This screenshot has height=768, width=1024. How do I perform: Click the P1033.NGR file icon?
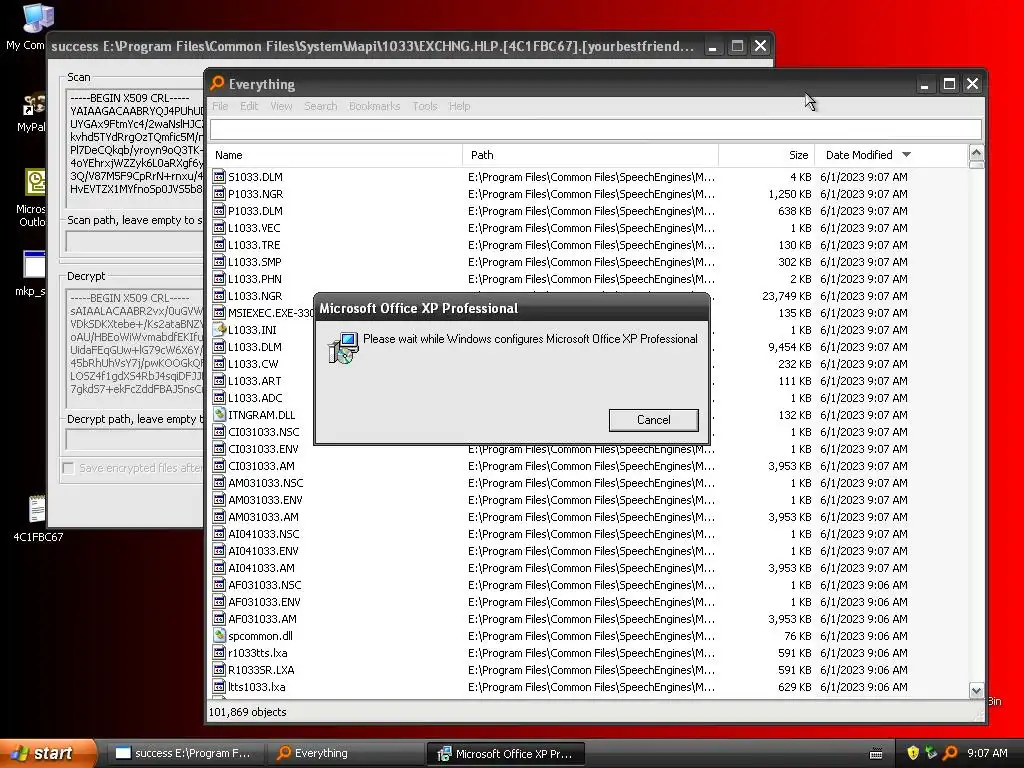point(219,194)
